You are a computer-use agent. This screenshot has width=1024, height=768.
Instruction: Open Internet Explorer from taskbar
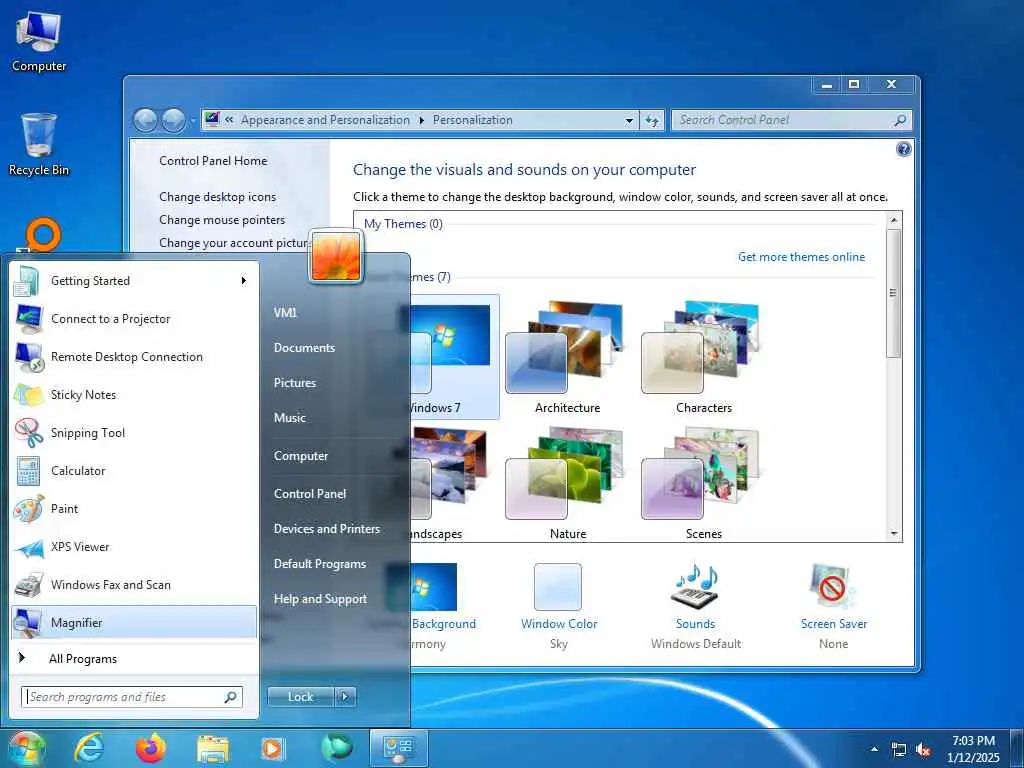pos(89,748)
